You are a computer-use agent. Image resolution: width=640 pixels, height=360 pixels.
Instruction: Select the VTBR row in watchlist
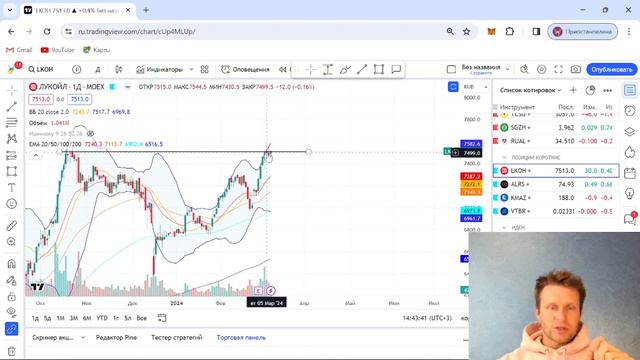coord(556,211)
